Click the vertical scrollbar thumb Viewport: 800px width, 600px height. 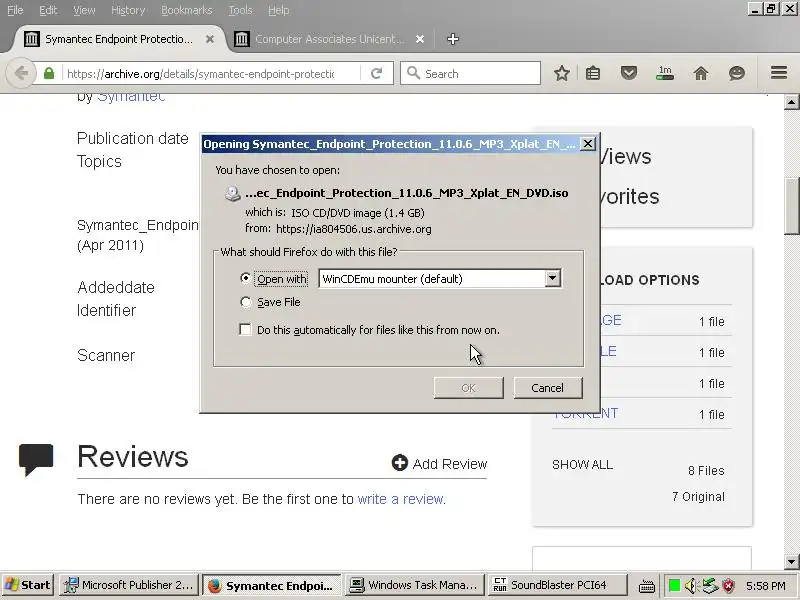coord(792,206)
